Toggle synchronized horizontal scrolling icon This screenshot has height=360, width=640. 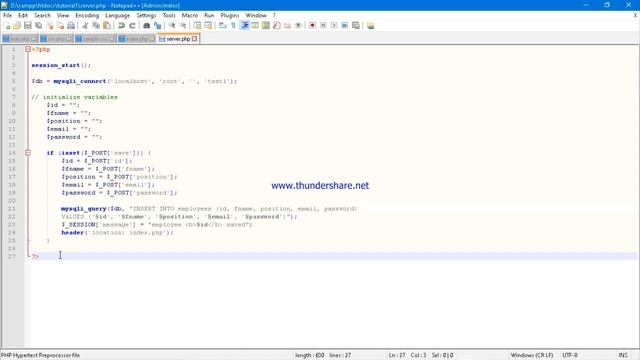pos(208,26)
